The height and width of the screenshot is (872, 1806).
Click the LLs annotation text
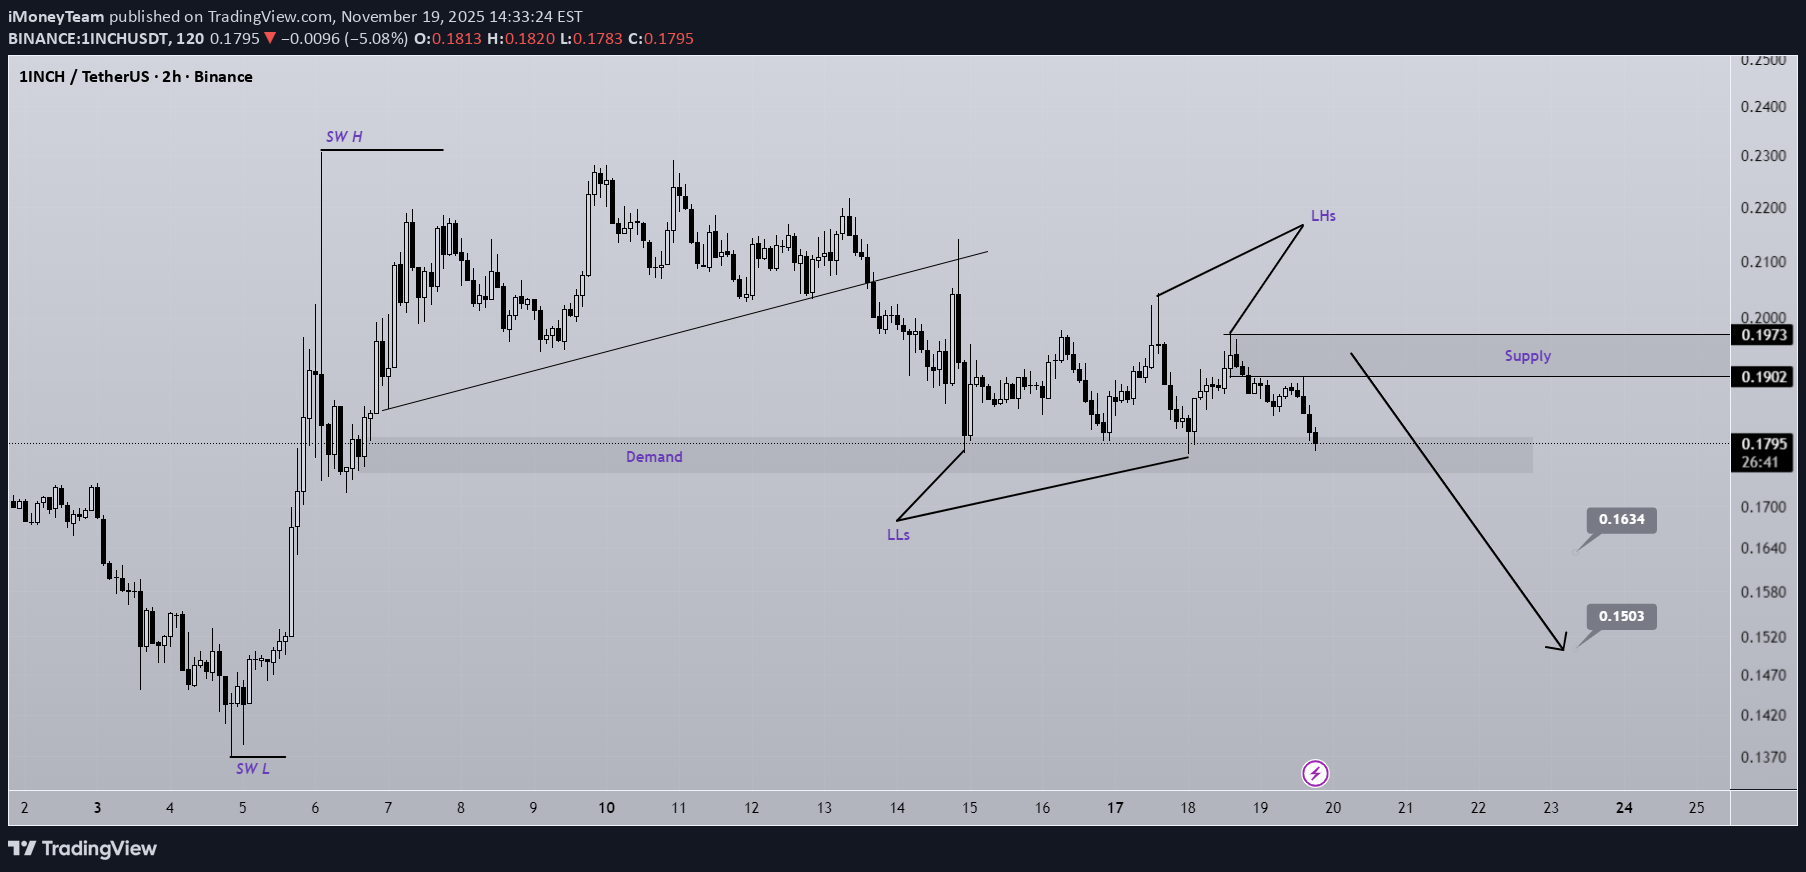pyautogui.click(x=898, y=535)
